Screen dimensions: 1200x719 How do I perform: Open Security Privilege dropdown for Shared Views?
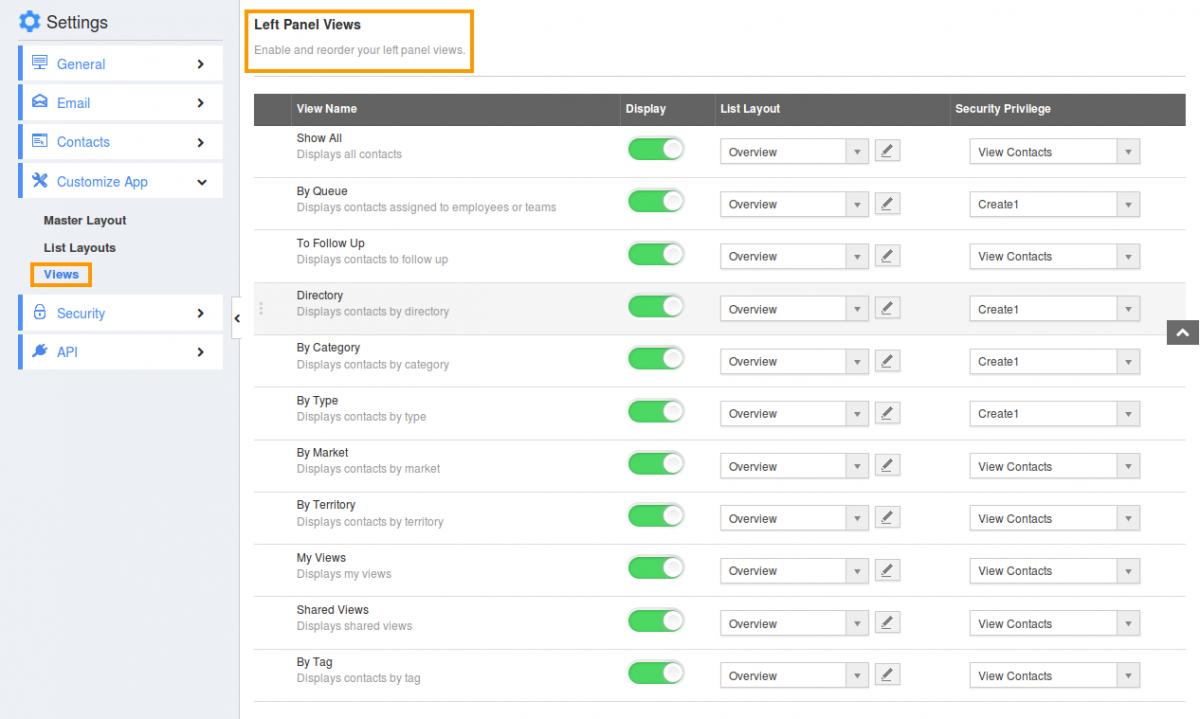[1055, 623]
